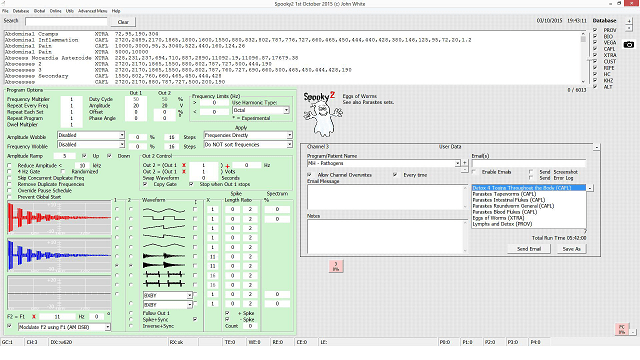640x360 pixels.
Task: Click the red plus sign before Hz field
Action: click(227, 166)
